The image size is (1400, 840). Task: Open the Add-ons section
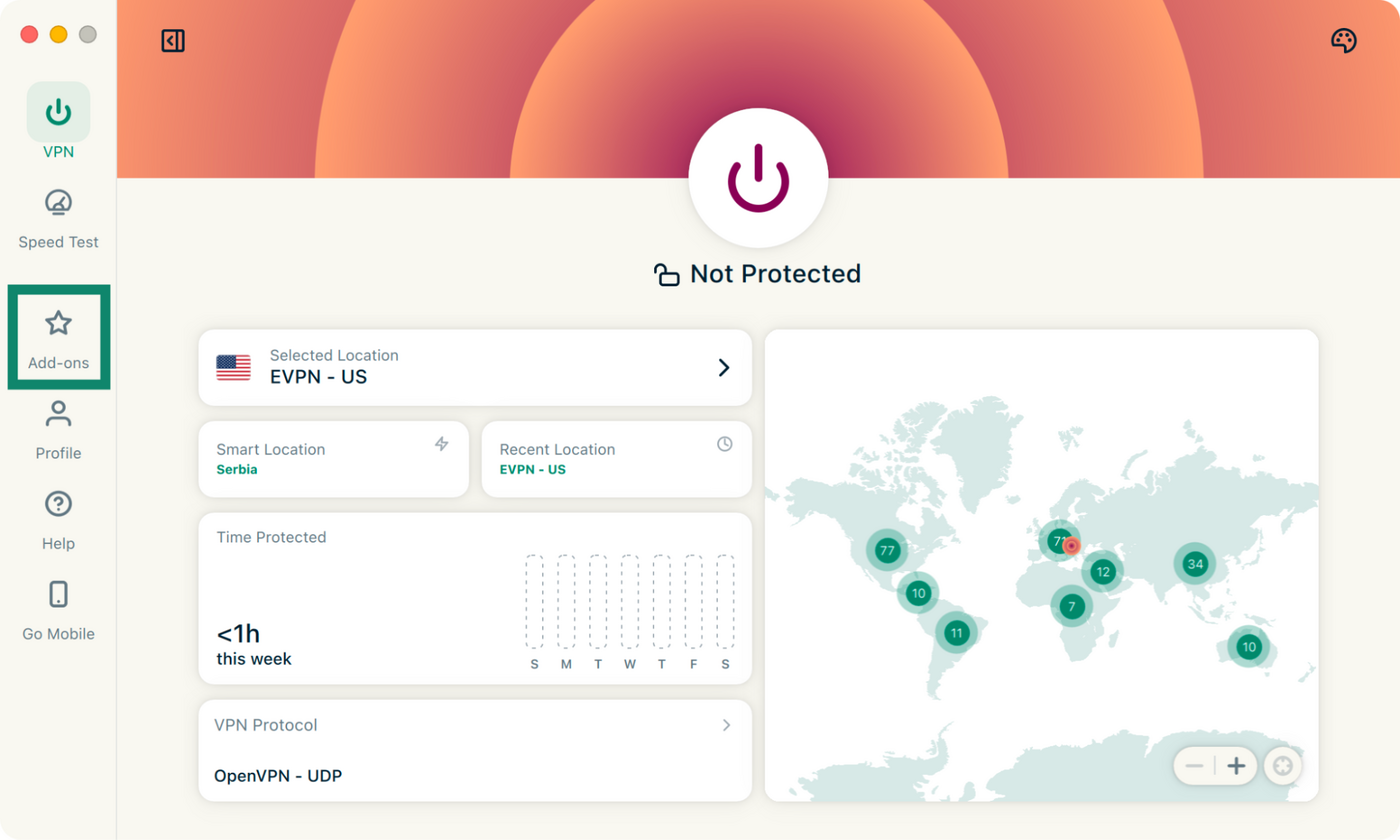click(x=59, y=338)
